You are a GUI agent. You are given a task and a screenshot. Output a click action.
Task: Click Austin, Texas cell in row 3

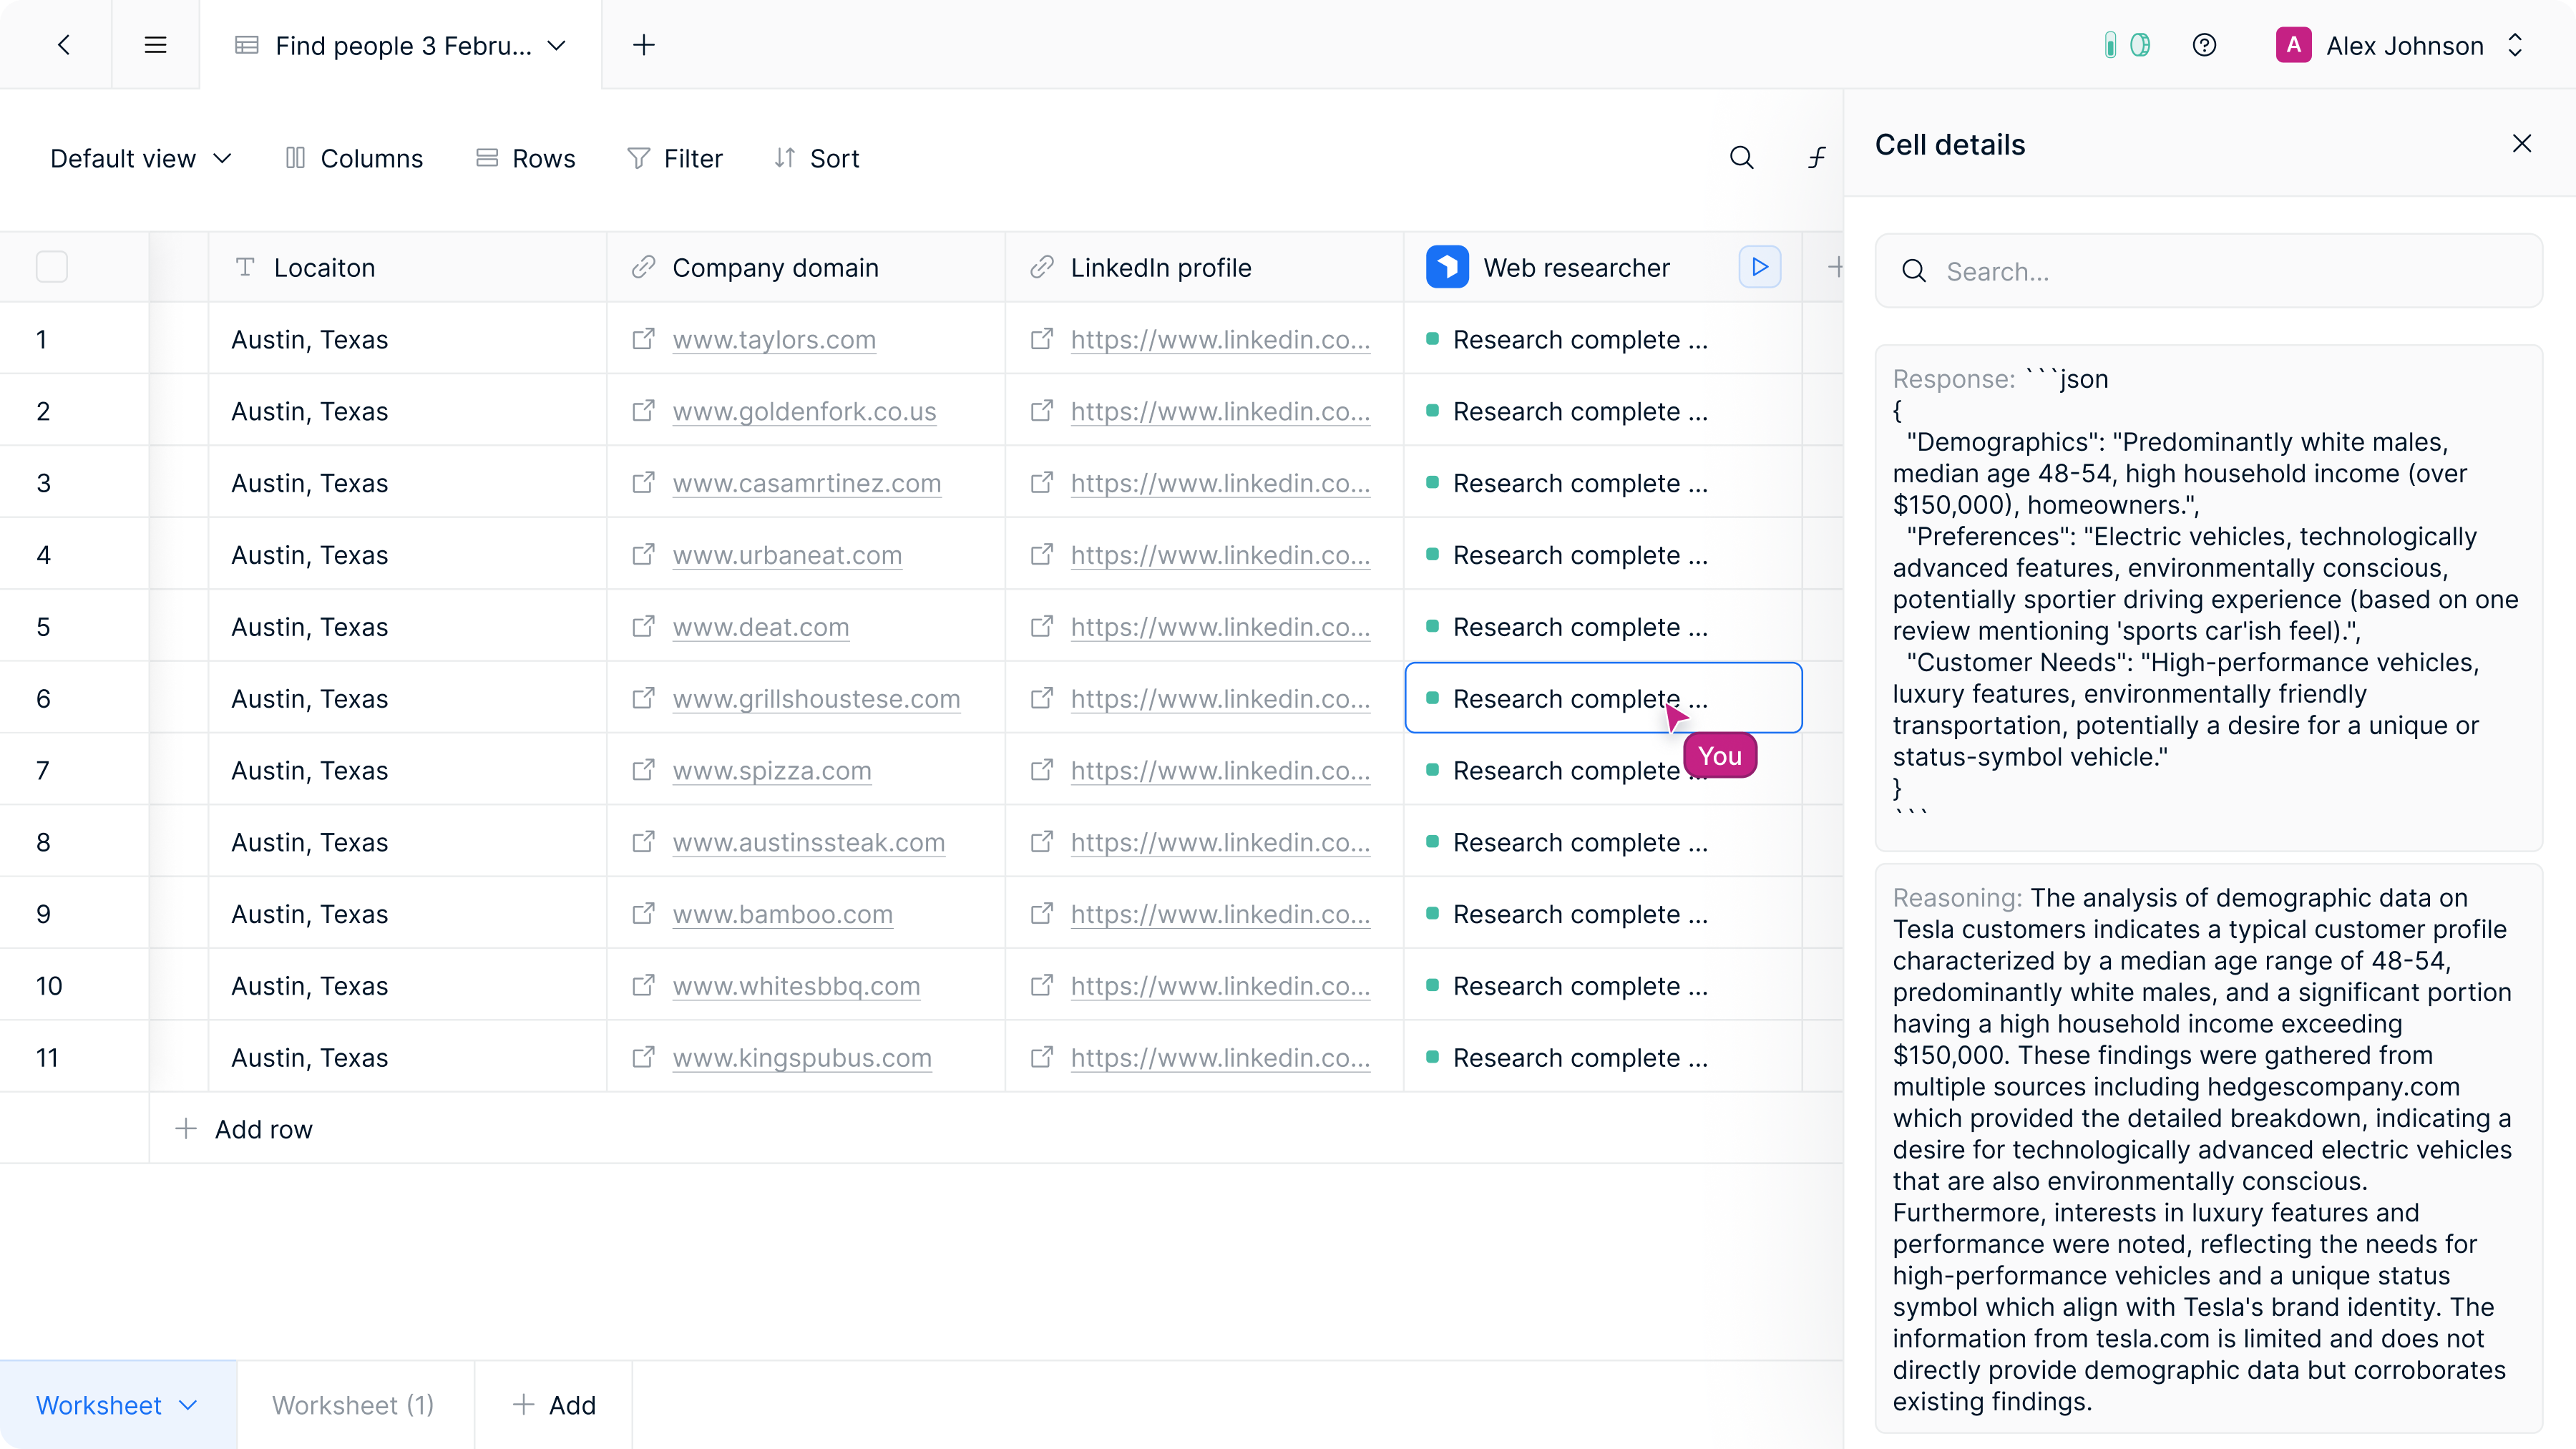407,483
